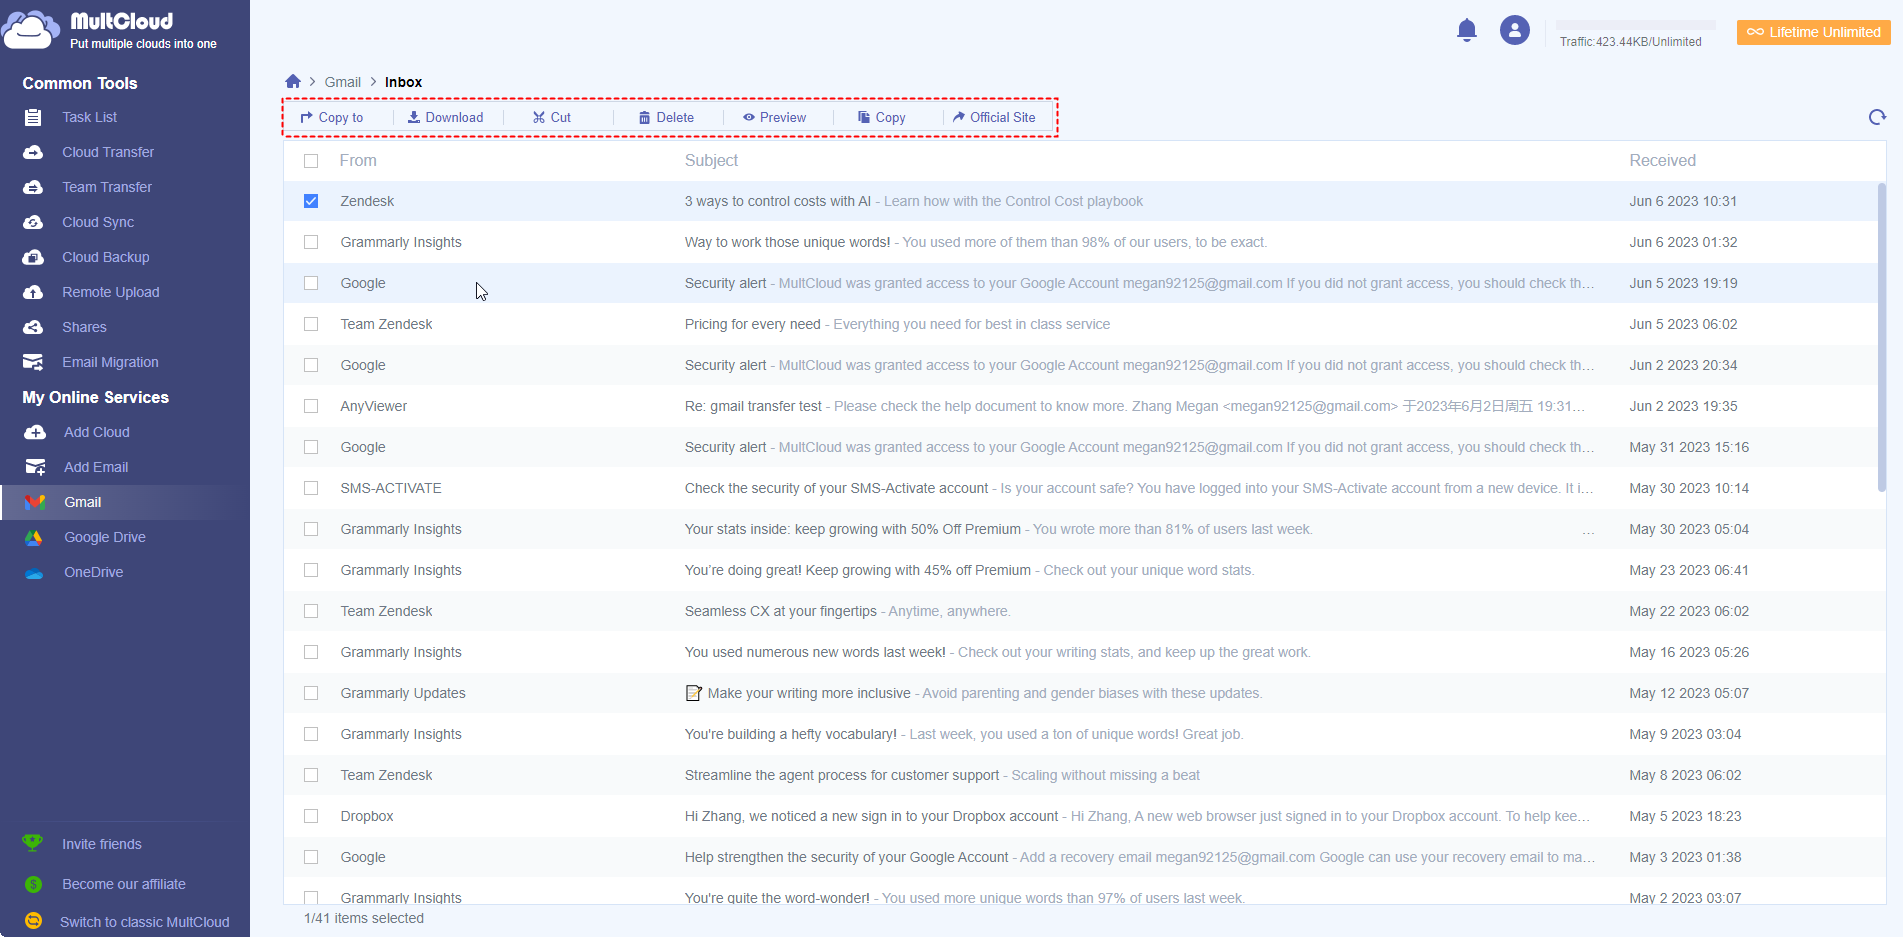Click Gmail in the breadcrumb

point(343,82)
